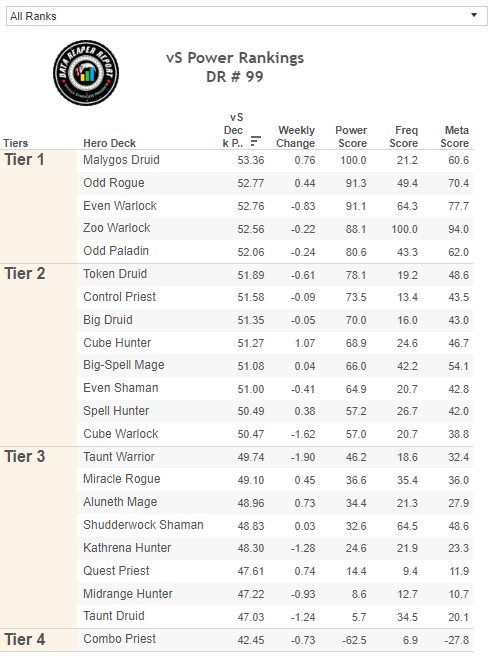Viewport: 497px width, 656px height.
Task: Select the Hero Deck column header
Action: pyautogui.click(x=110, y=143)
